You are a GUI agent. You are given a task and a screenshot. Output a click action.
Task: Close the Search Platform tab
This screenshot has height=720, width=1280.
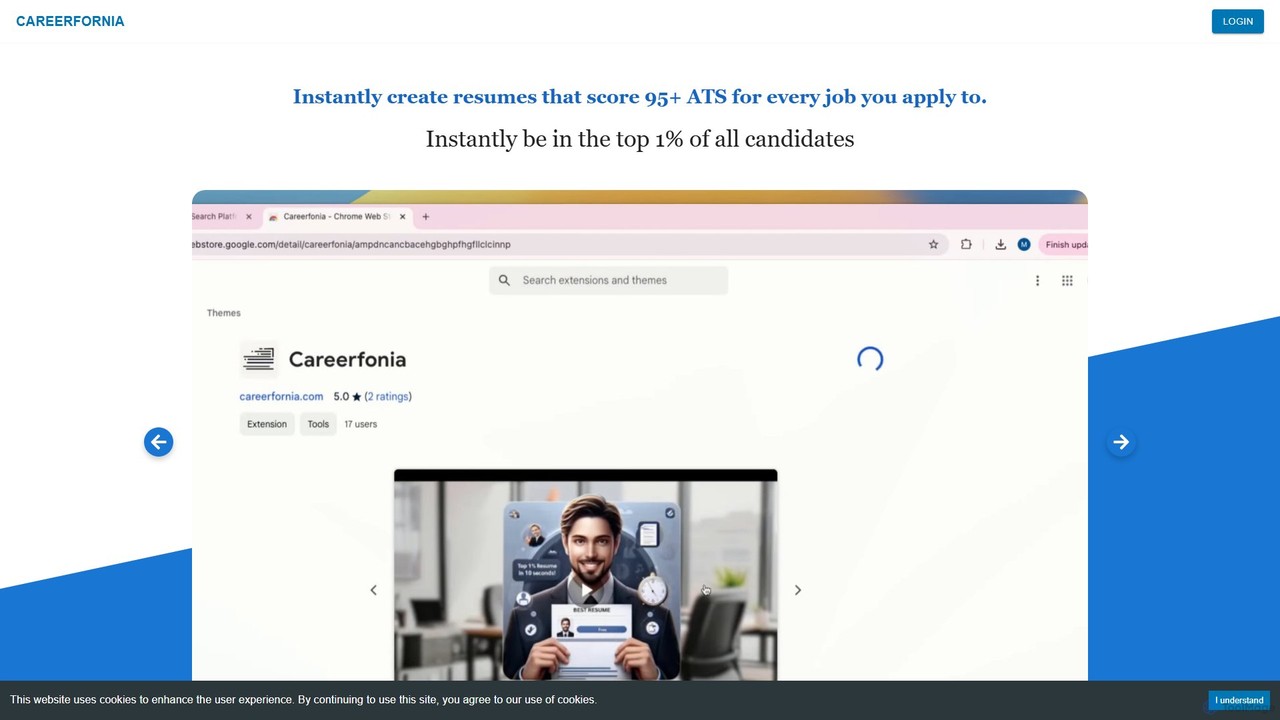[x=249, y=216]
